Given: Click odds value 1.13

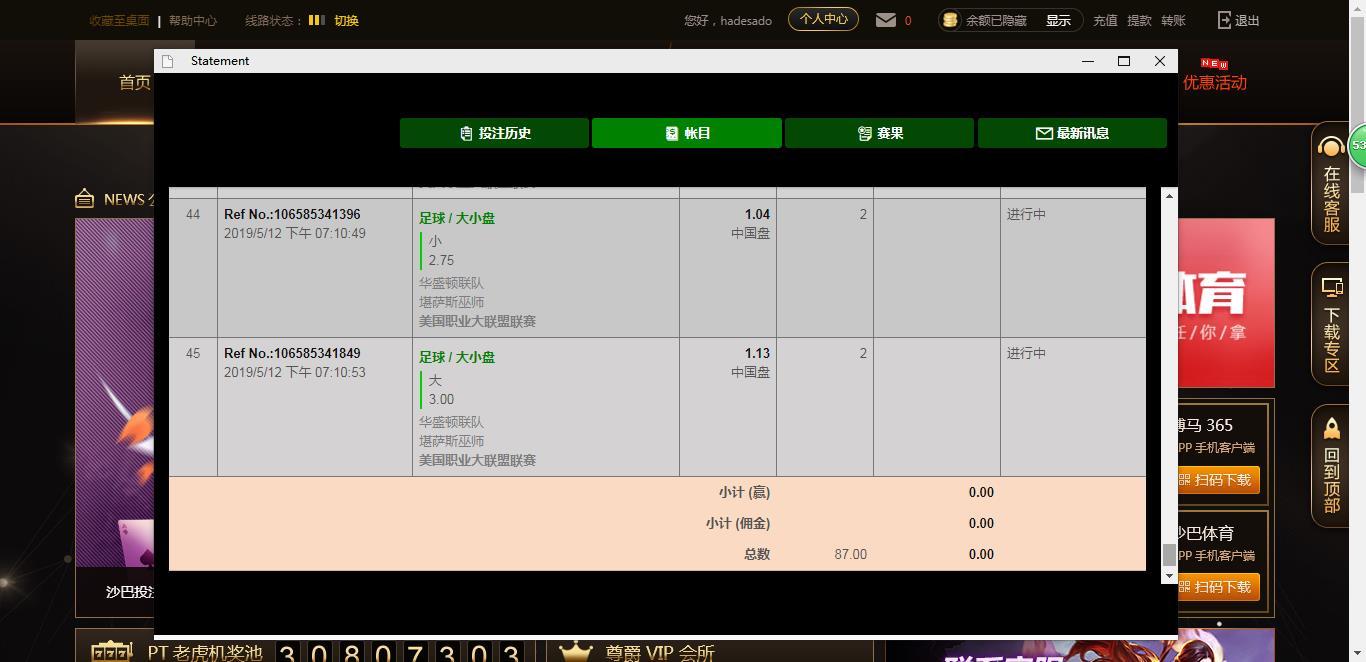Looking at the screenshot, I should click(x=757, y=353).
